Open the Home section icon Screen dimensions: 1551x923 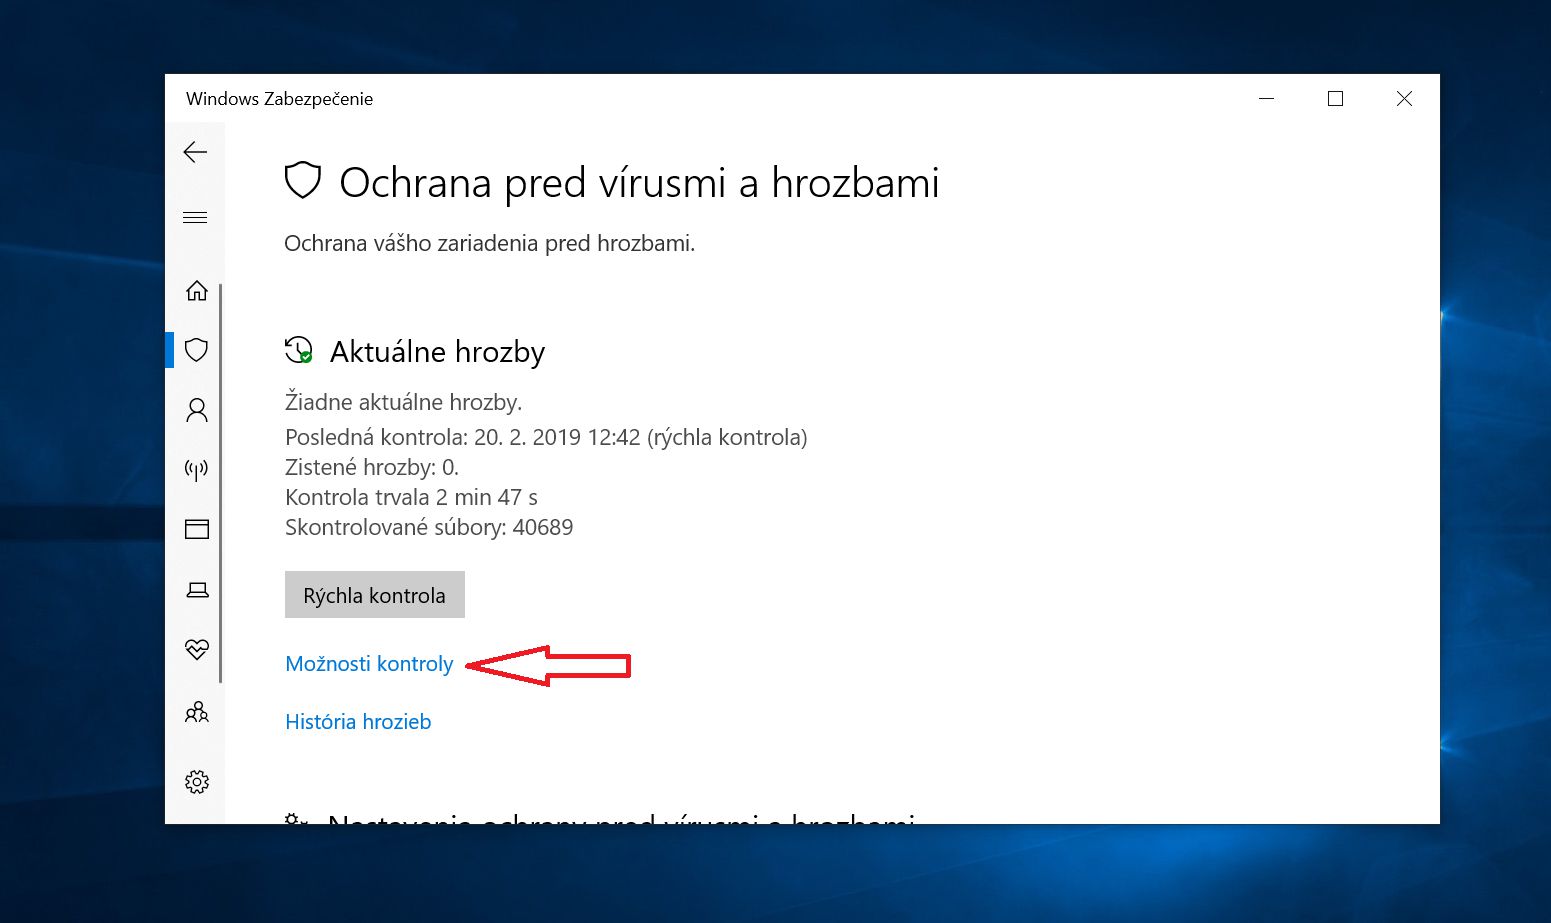click(x=197, y=290)
